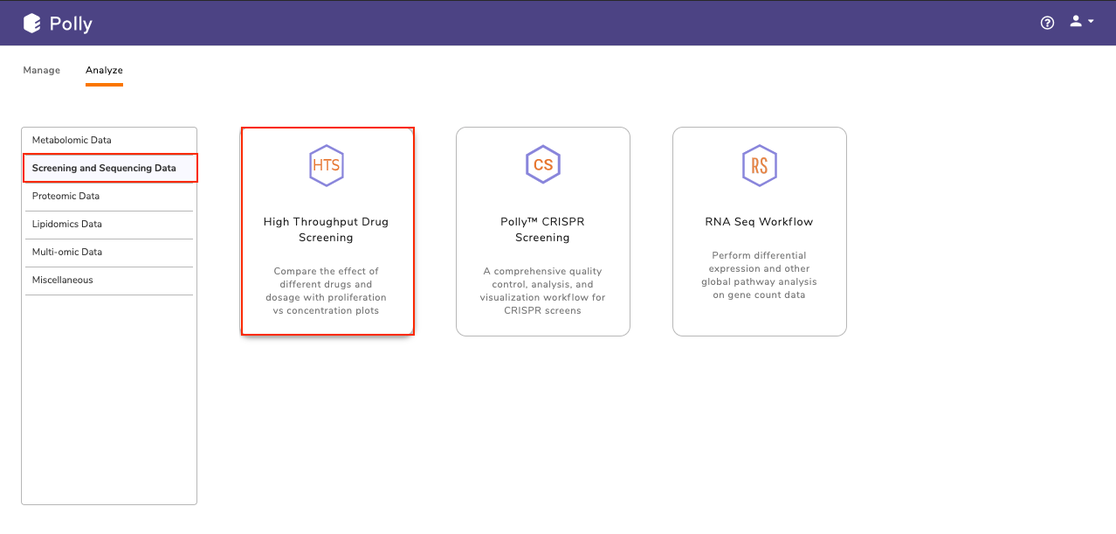1116x534 pixels.
Task: Select Metabolomic Data category
Action: click(x=109, y=140)
